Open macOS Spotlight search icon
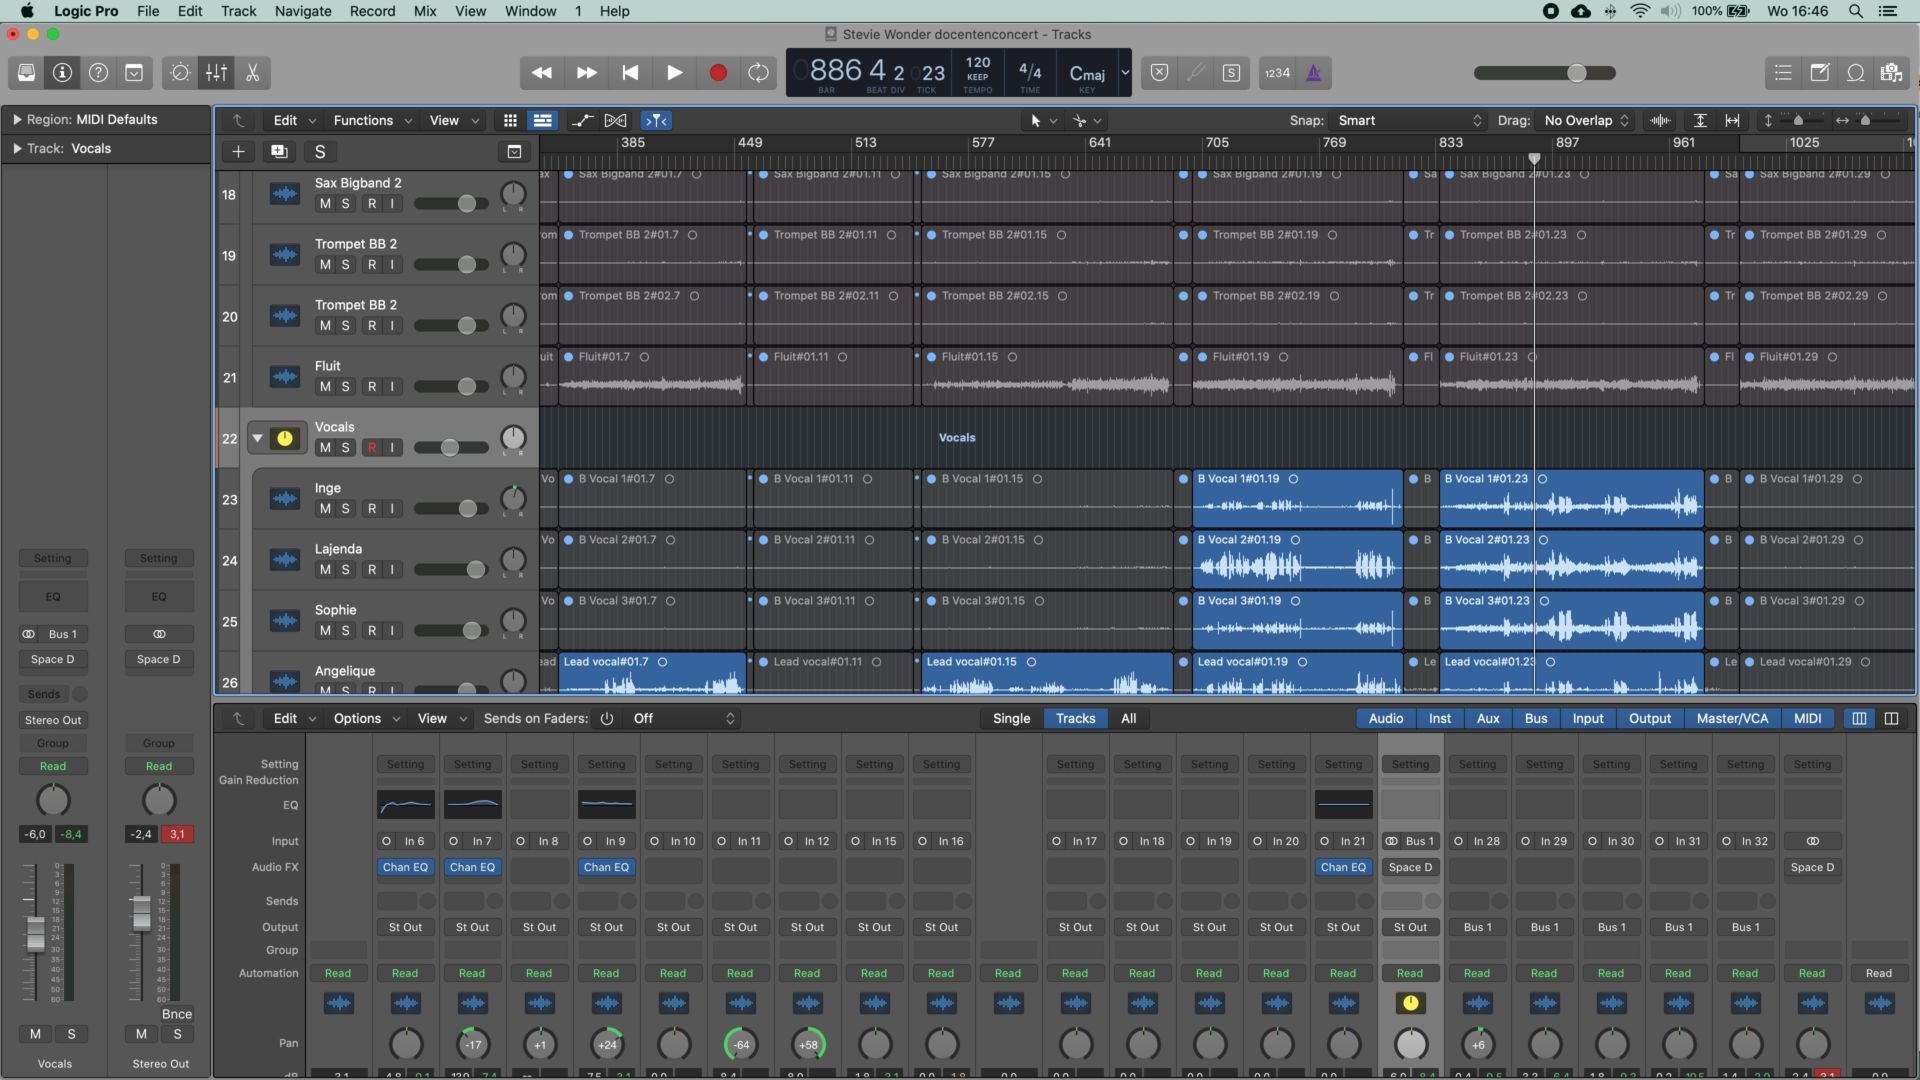The image size is (1920, 1080). 1855,11
